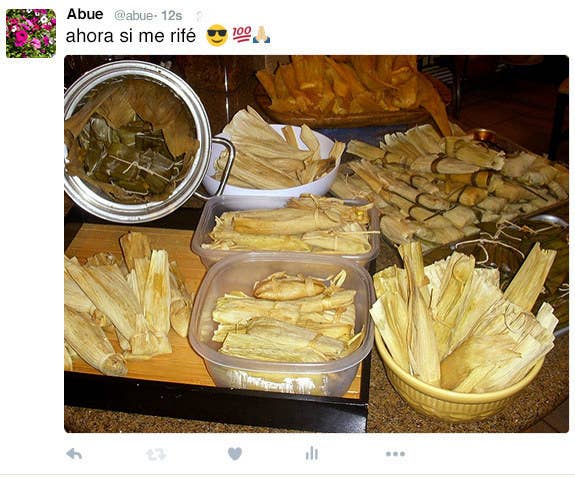The width and height of the screenshot is (575, 478).
Task: Select the tweet text 'ahora si me rifé'
Action: [131, 36]
